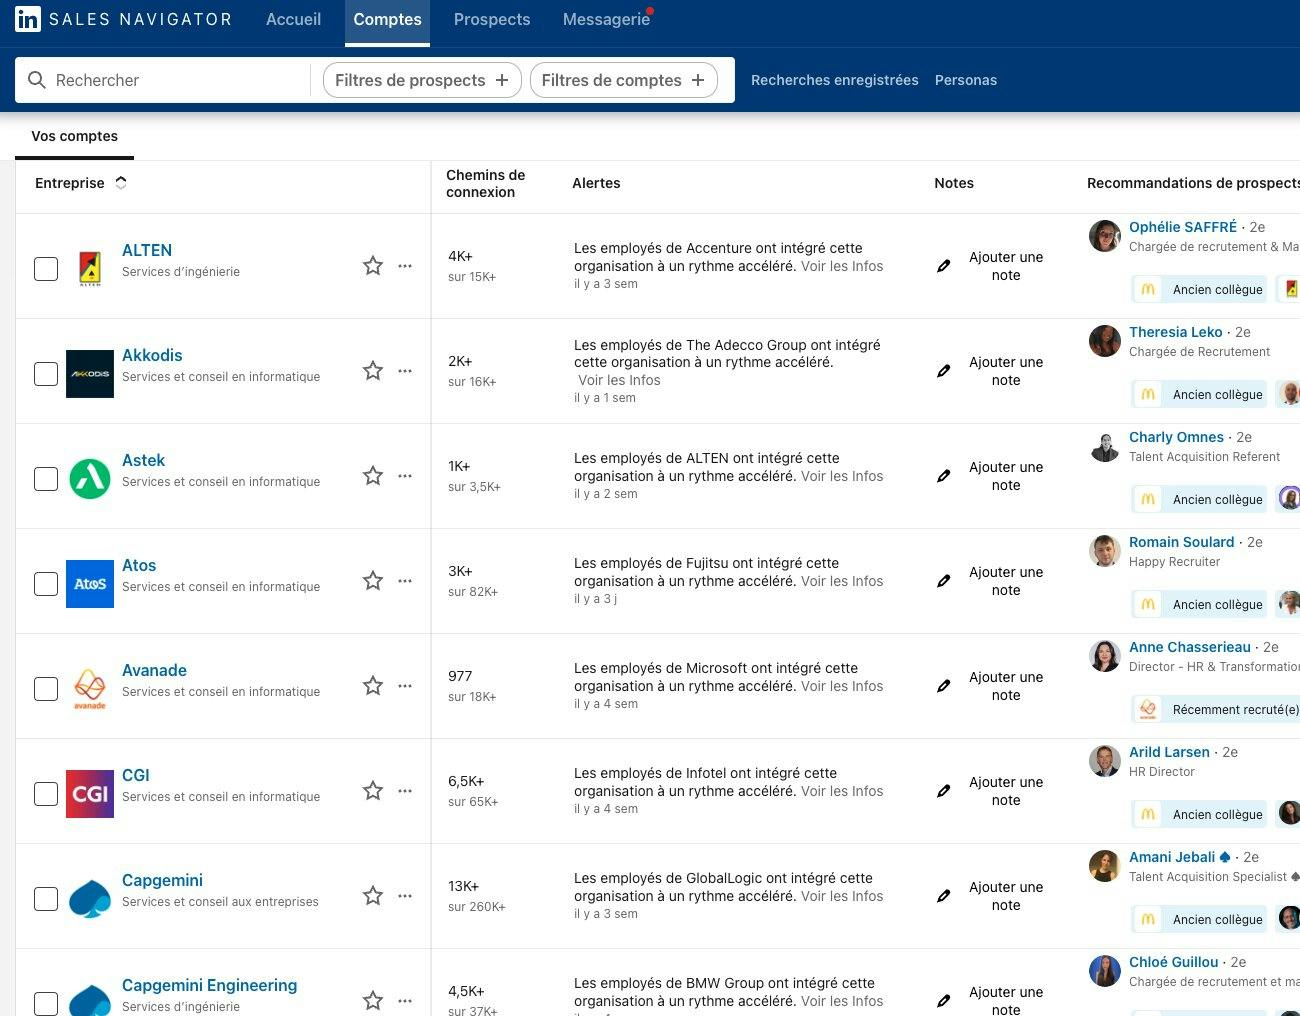
Task: Open more options for Capgemini Engineering
Action: [x=405, y=1001]
